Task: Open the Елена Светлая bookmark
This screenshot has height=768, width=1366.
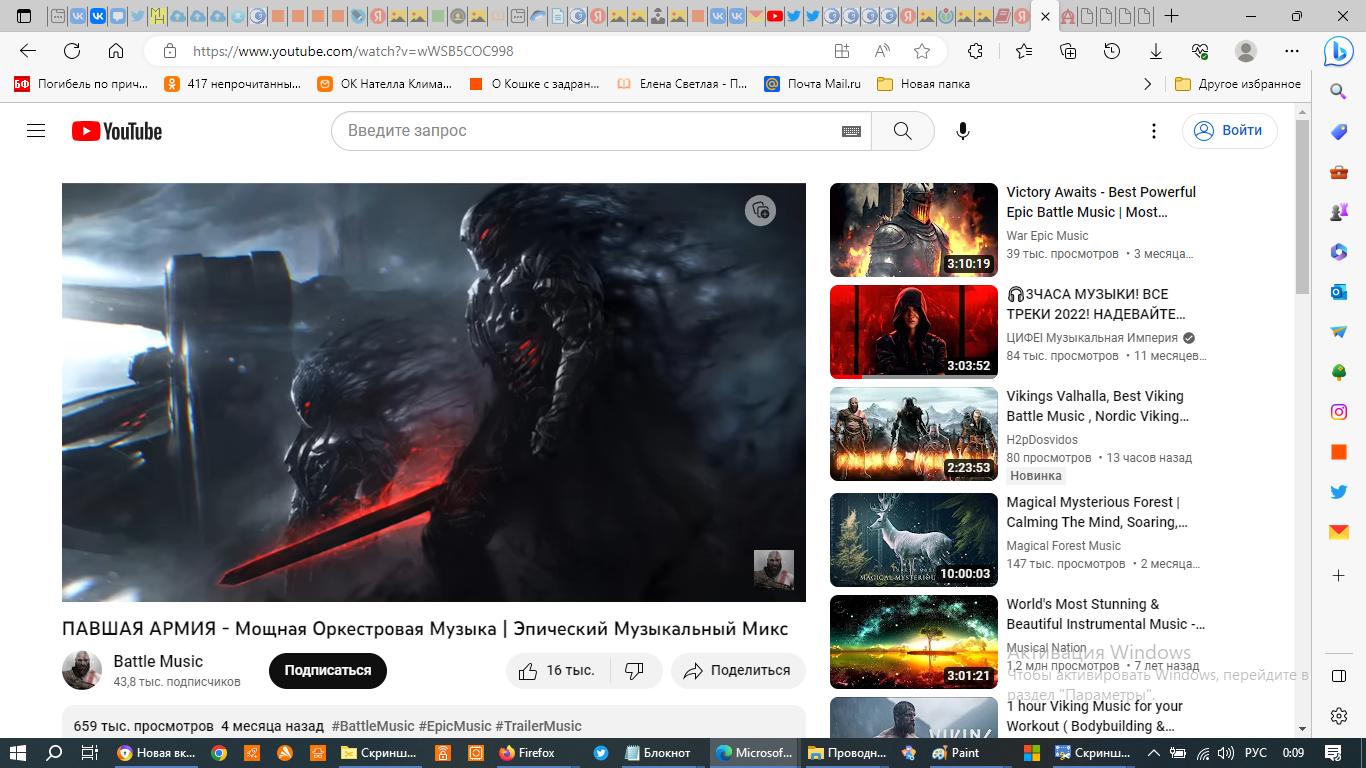Action: tap(682, 84)
